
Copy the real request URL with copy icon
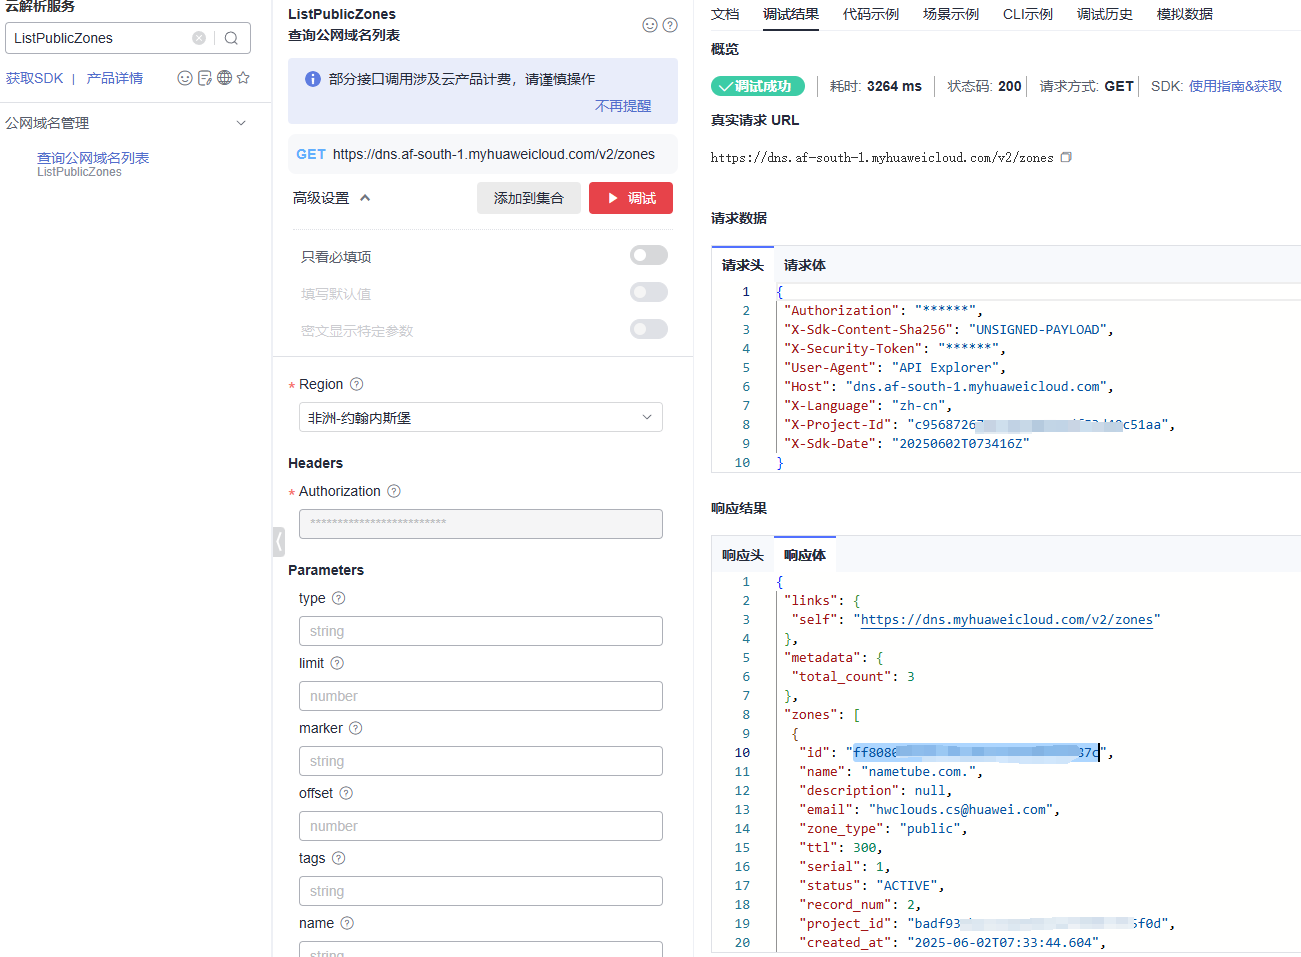pos(1066,157)
